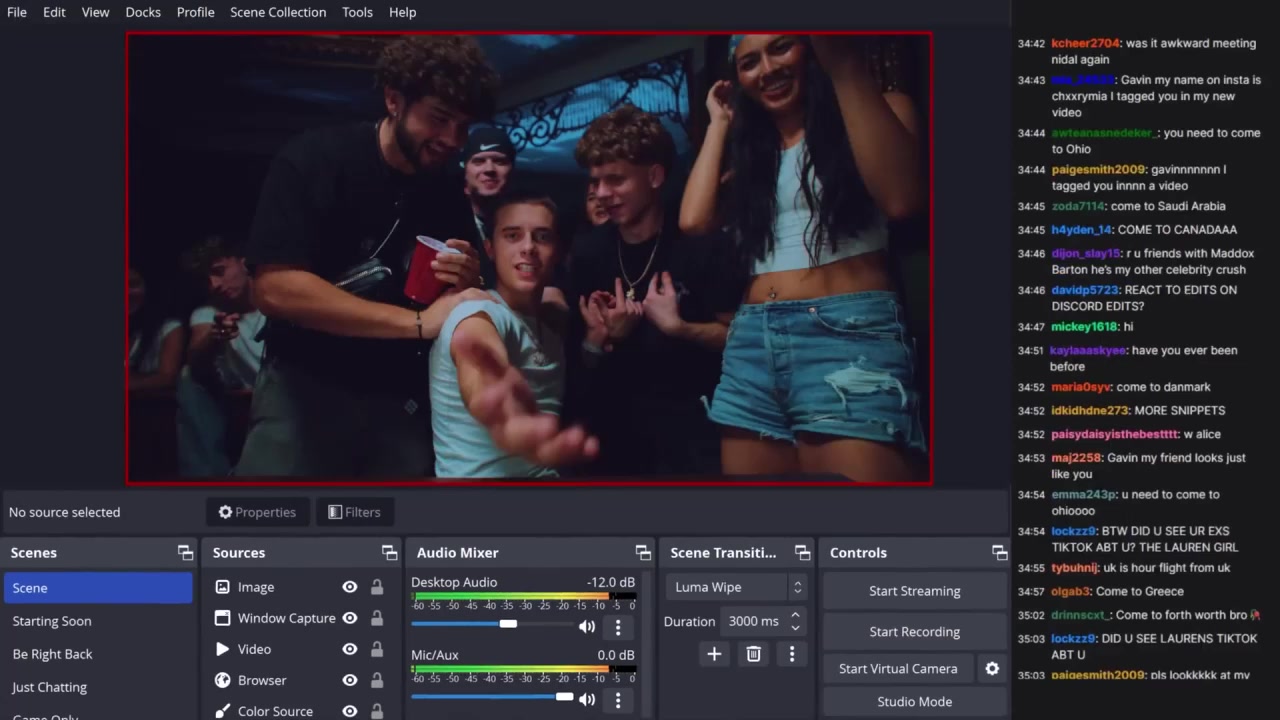Click the add transition plus icon
Viewport: 1280px width, 720px height.
click(x=714, y=654)
